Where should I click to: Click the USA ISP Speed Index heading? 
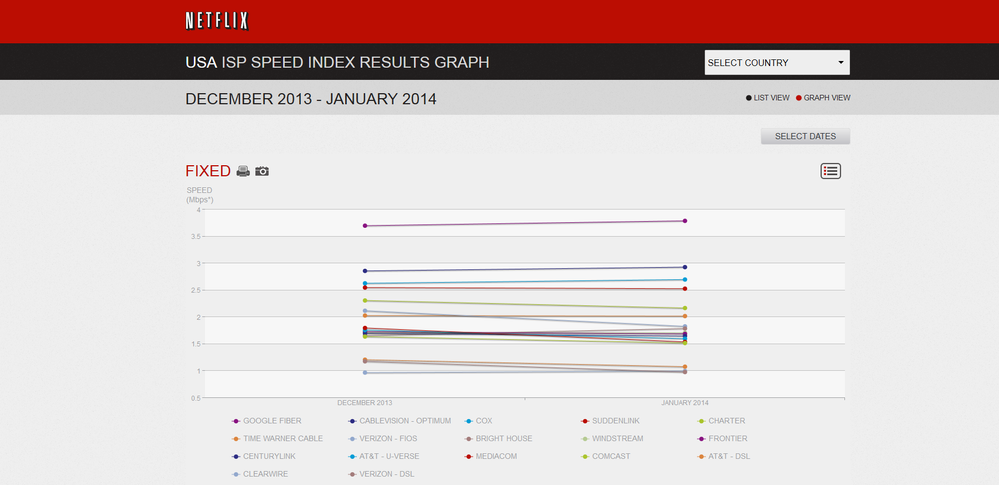(337, 62)
